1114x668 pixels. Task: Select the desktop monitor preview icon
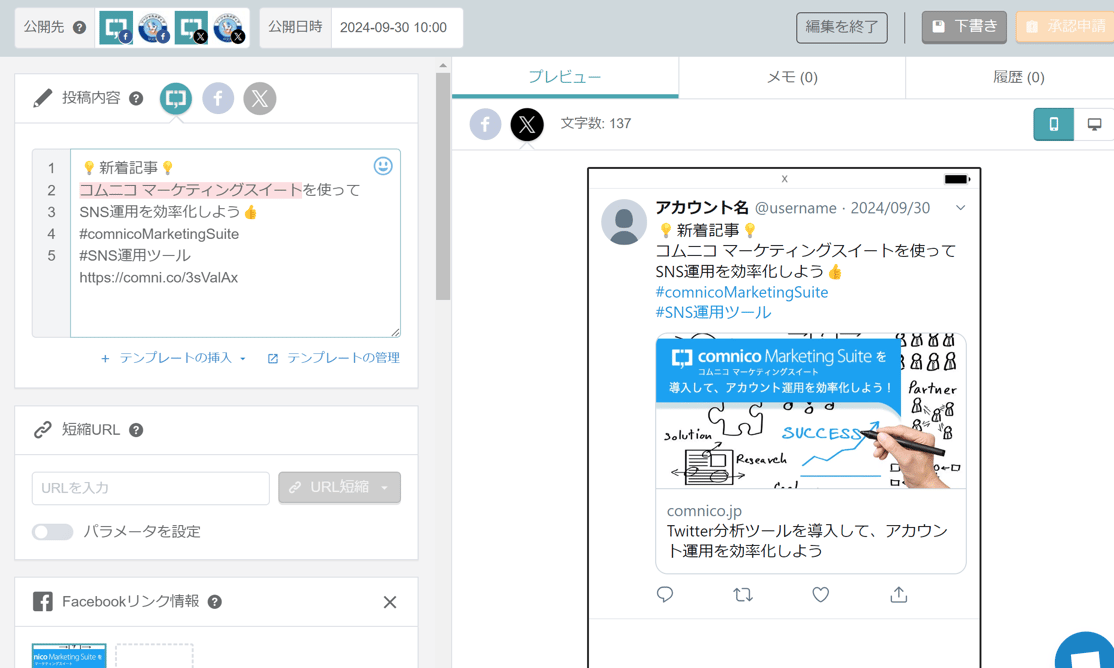(x=1094, y=123)
